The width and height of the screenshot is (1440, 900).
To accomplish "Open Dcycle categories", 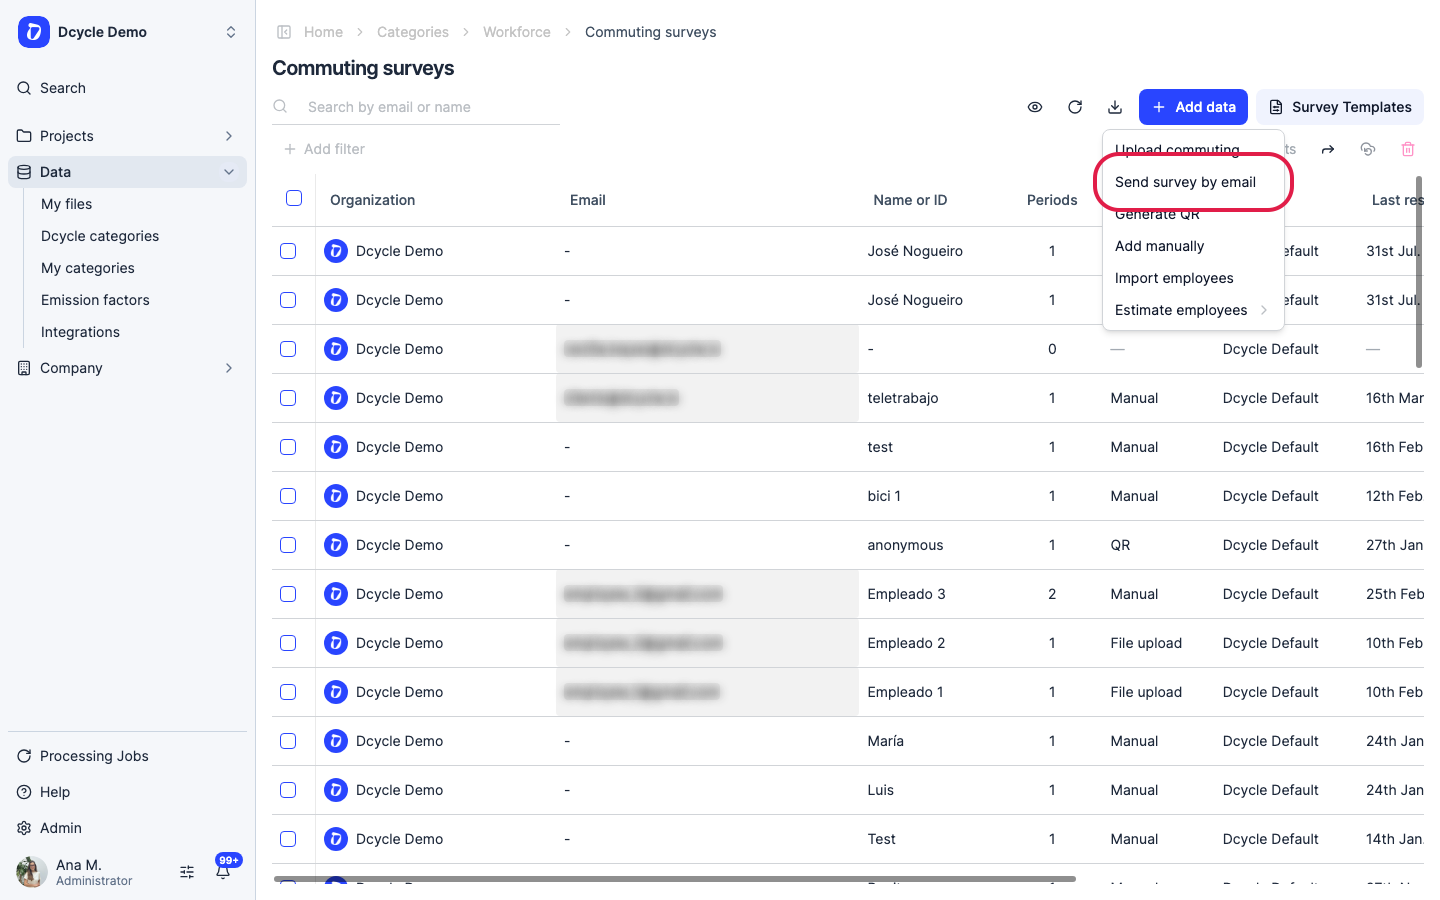I will 100,236.
